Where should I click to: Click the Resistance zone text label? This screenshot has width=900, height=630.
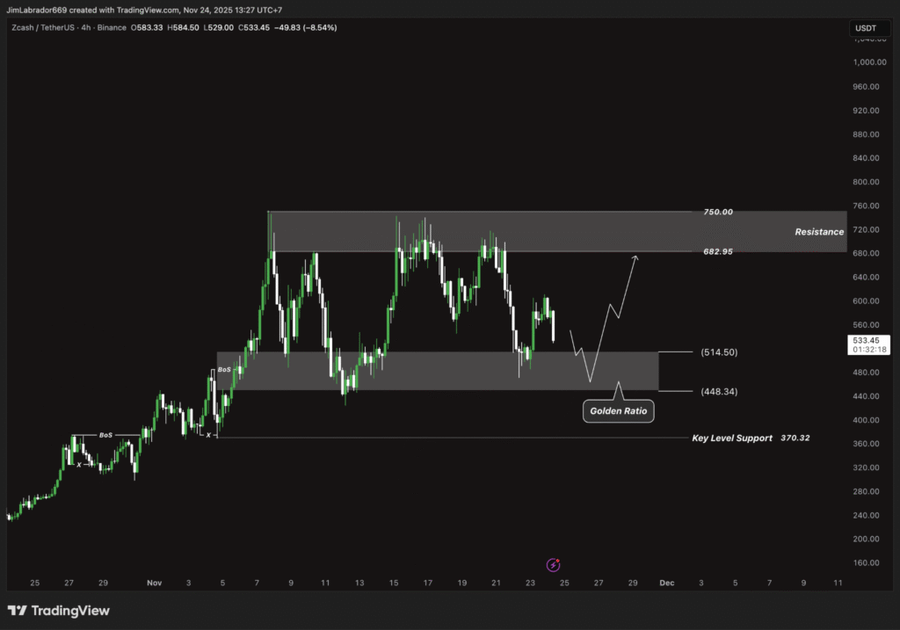[x=819, y=232]
